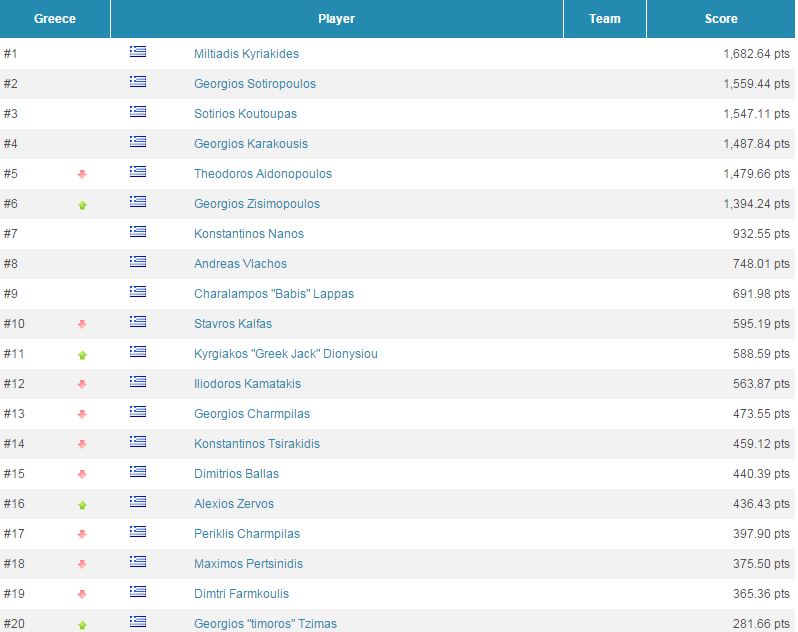Open Theodoros Aidonopoulos player link
This screenshot has height=632, width=798.
[x=263, y=174]
